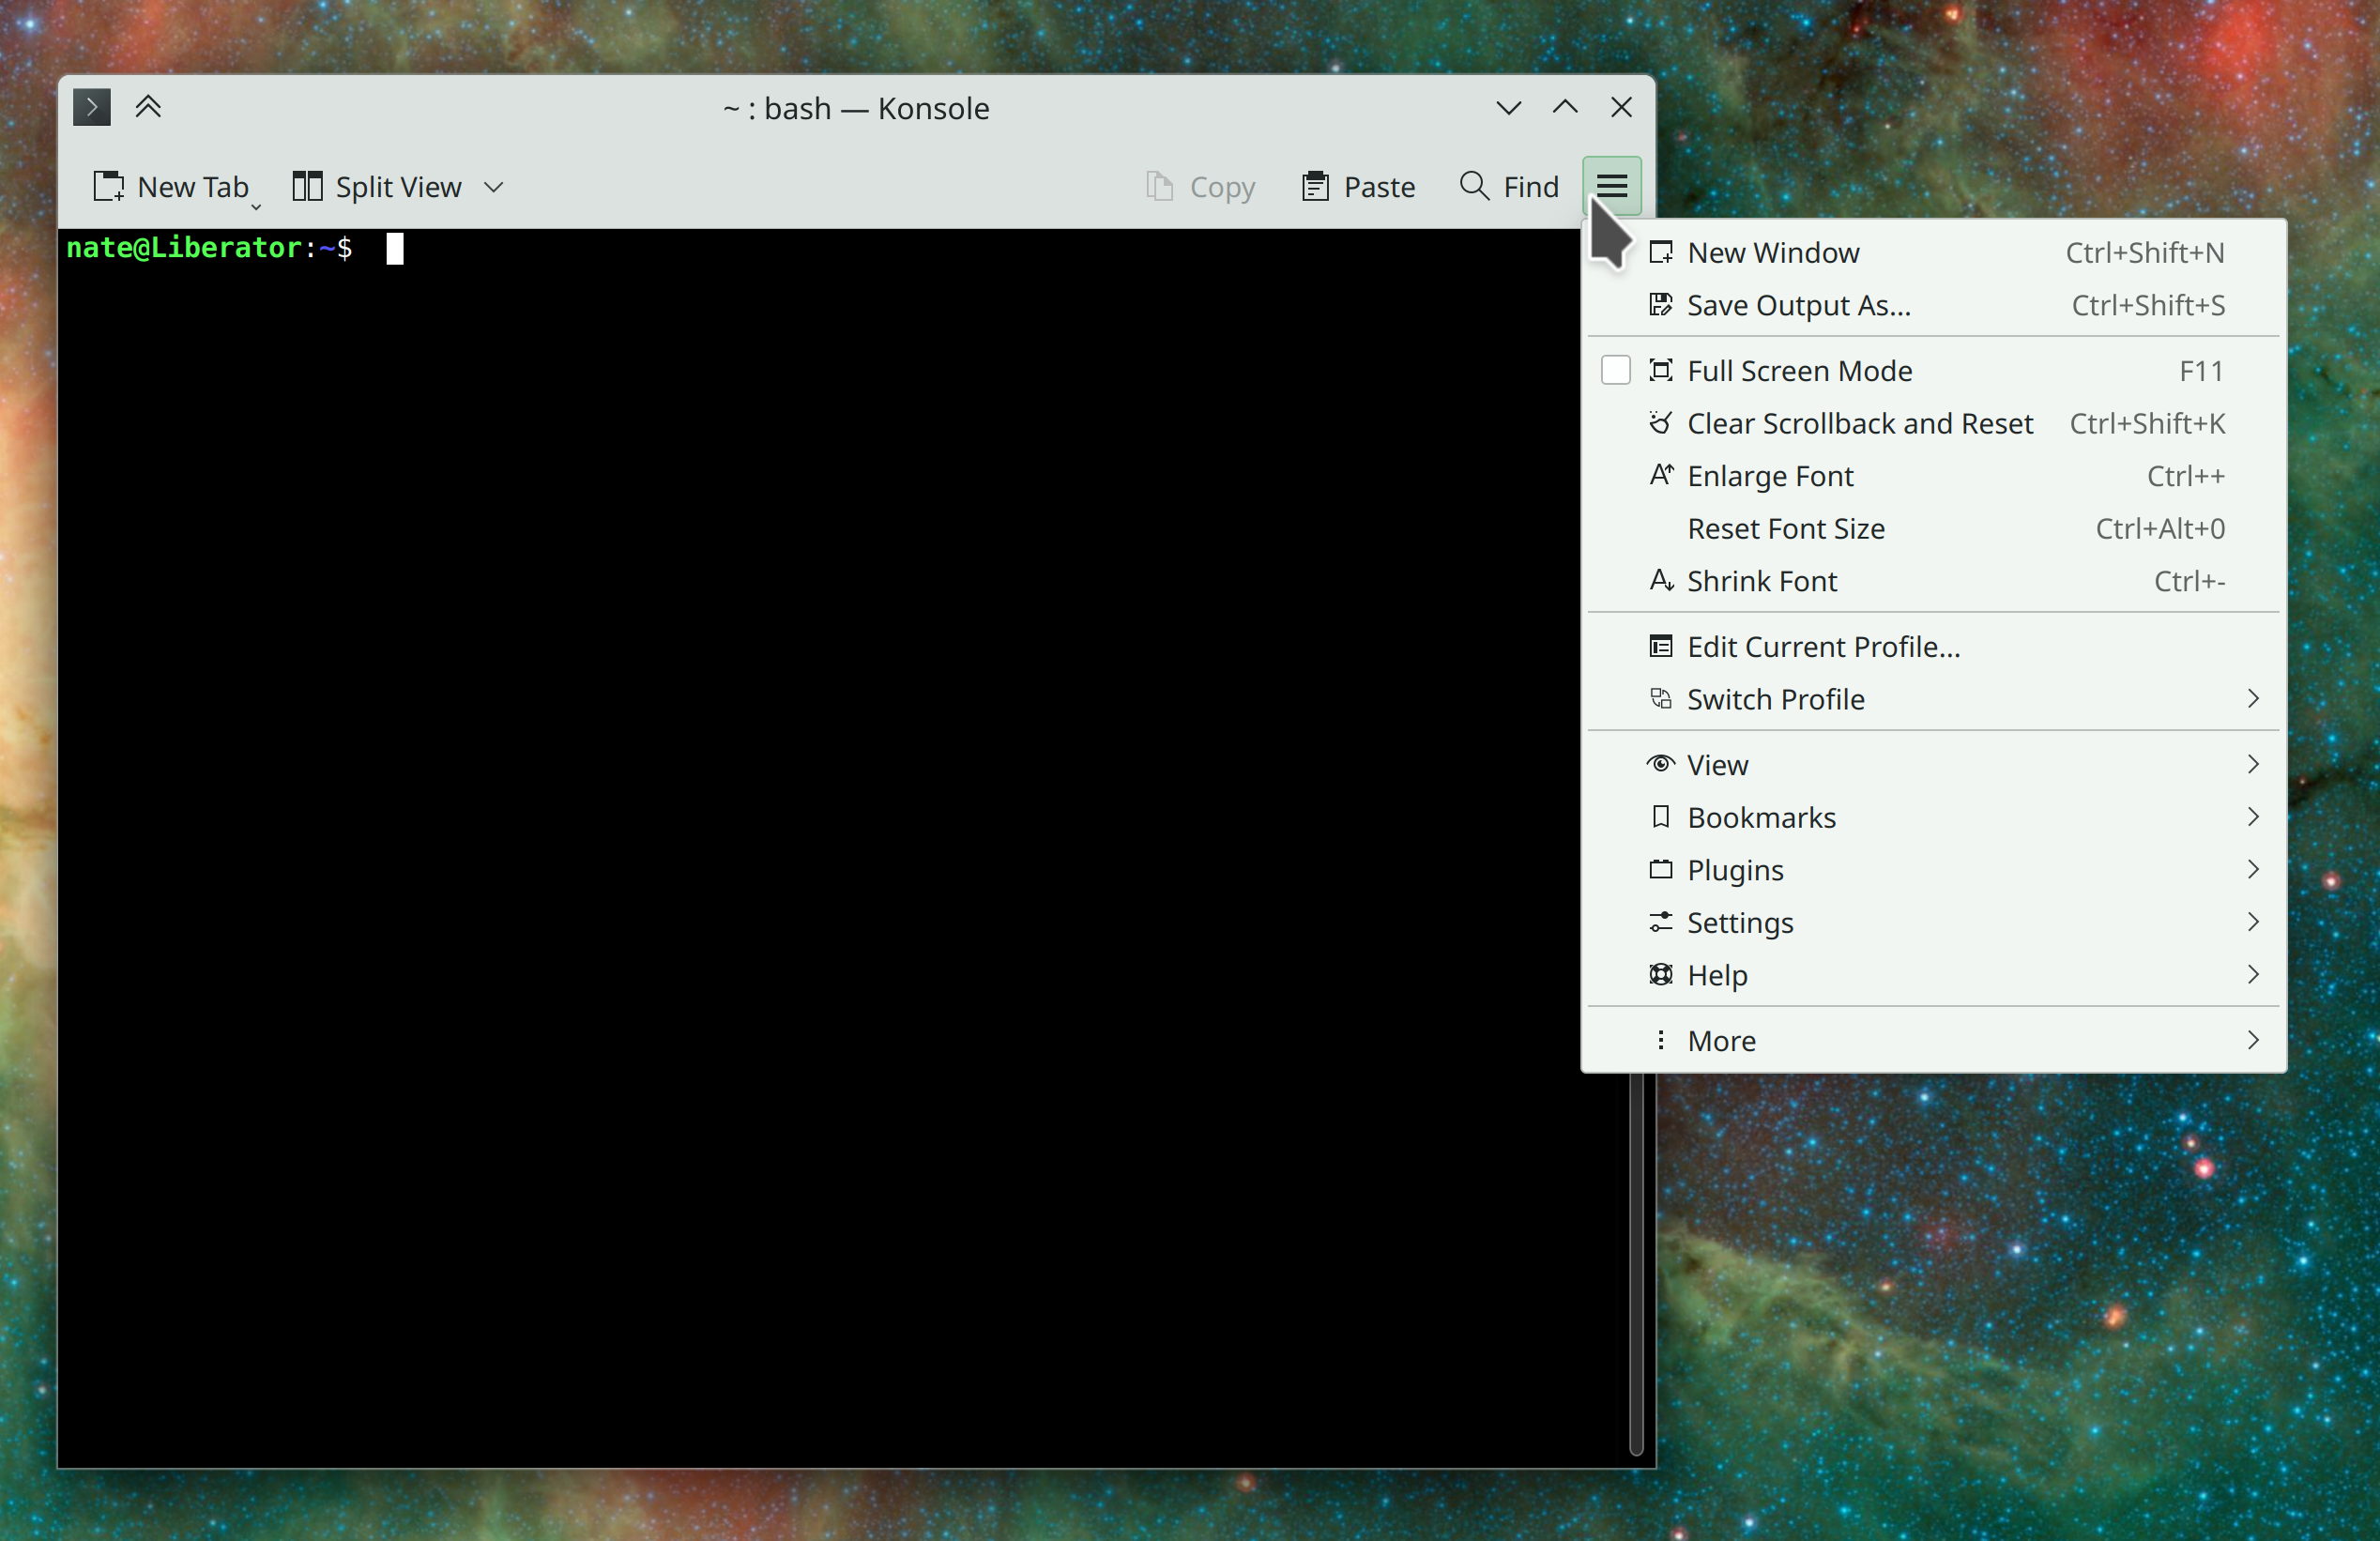This screenshot has height=1541, width=2380.
Task: Open the Split View dropdown arrow
Action: pos(493,187)
